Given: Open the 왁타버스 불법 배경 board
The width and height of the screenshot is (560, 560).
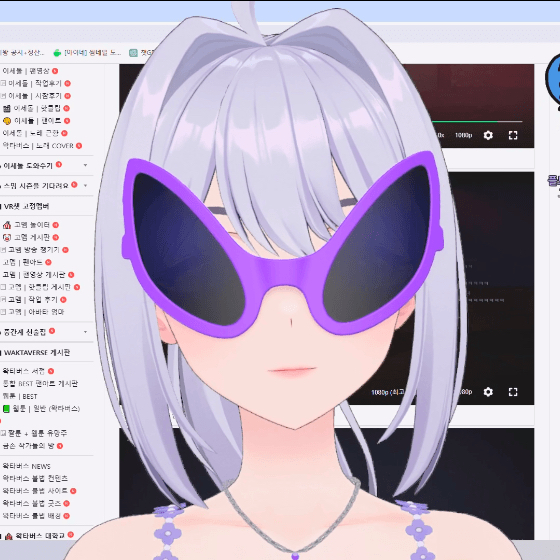Looking at the screenshot, I should 32,516.
